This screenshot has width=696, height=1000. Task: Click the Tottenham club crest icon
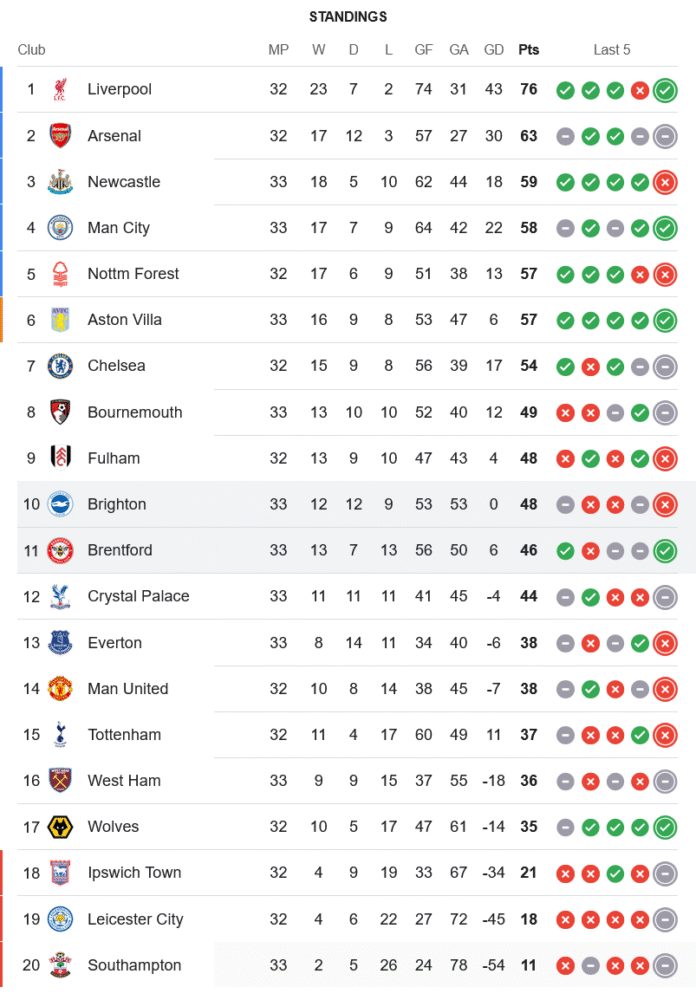(60, 735)
